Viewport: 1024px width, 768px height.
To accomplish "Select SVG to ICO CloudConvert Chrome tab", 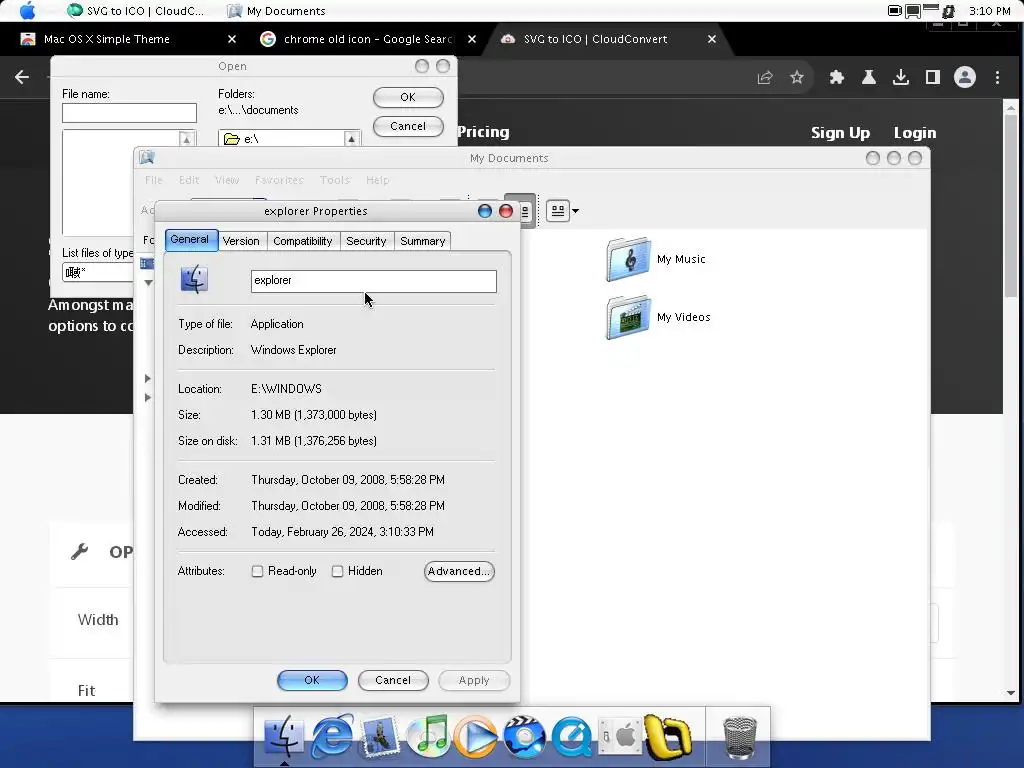I will [607, 39].
